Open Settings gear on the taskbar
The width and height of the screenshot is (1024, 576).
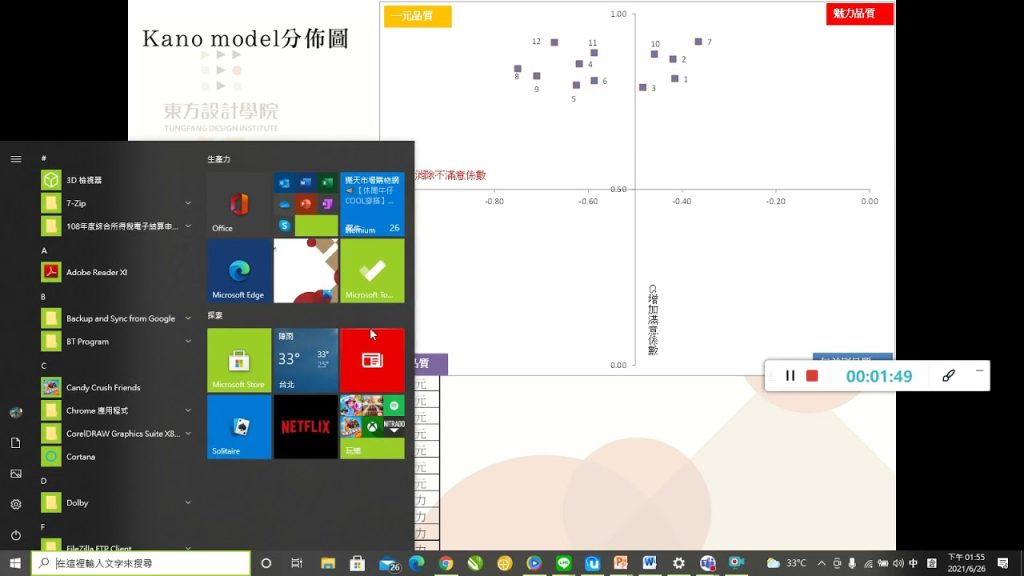coord(679,563)
